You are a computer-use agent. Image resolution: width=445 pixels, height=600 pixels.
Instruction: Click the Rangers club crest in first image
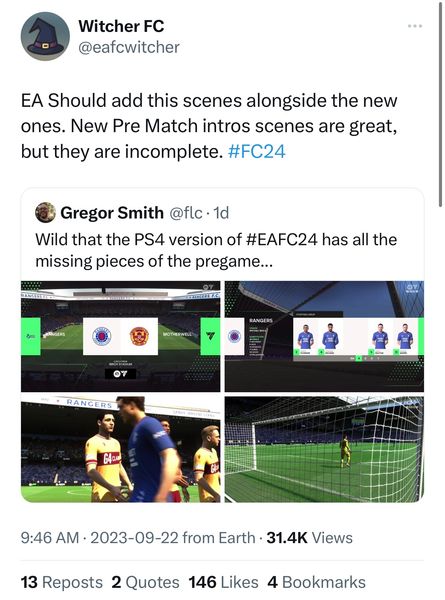102,336
